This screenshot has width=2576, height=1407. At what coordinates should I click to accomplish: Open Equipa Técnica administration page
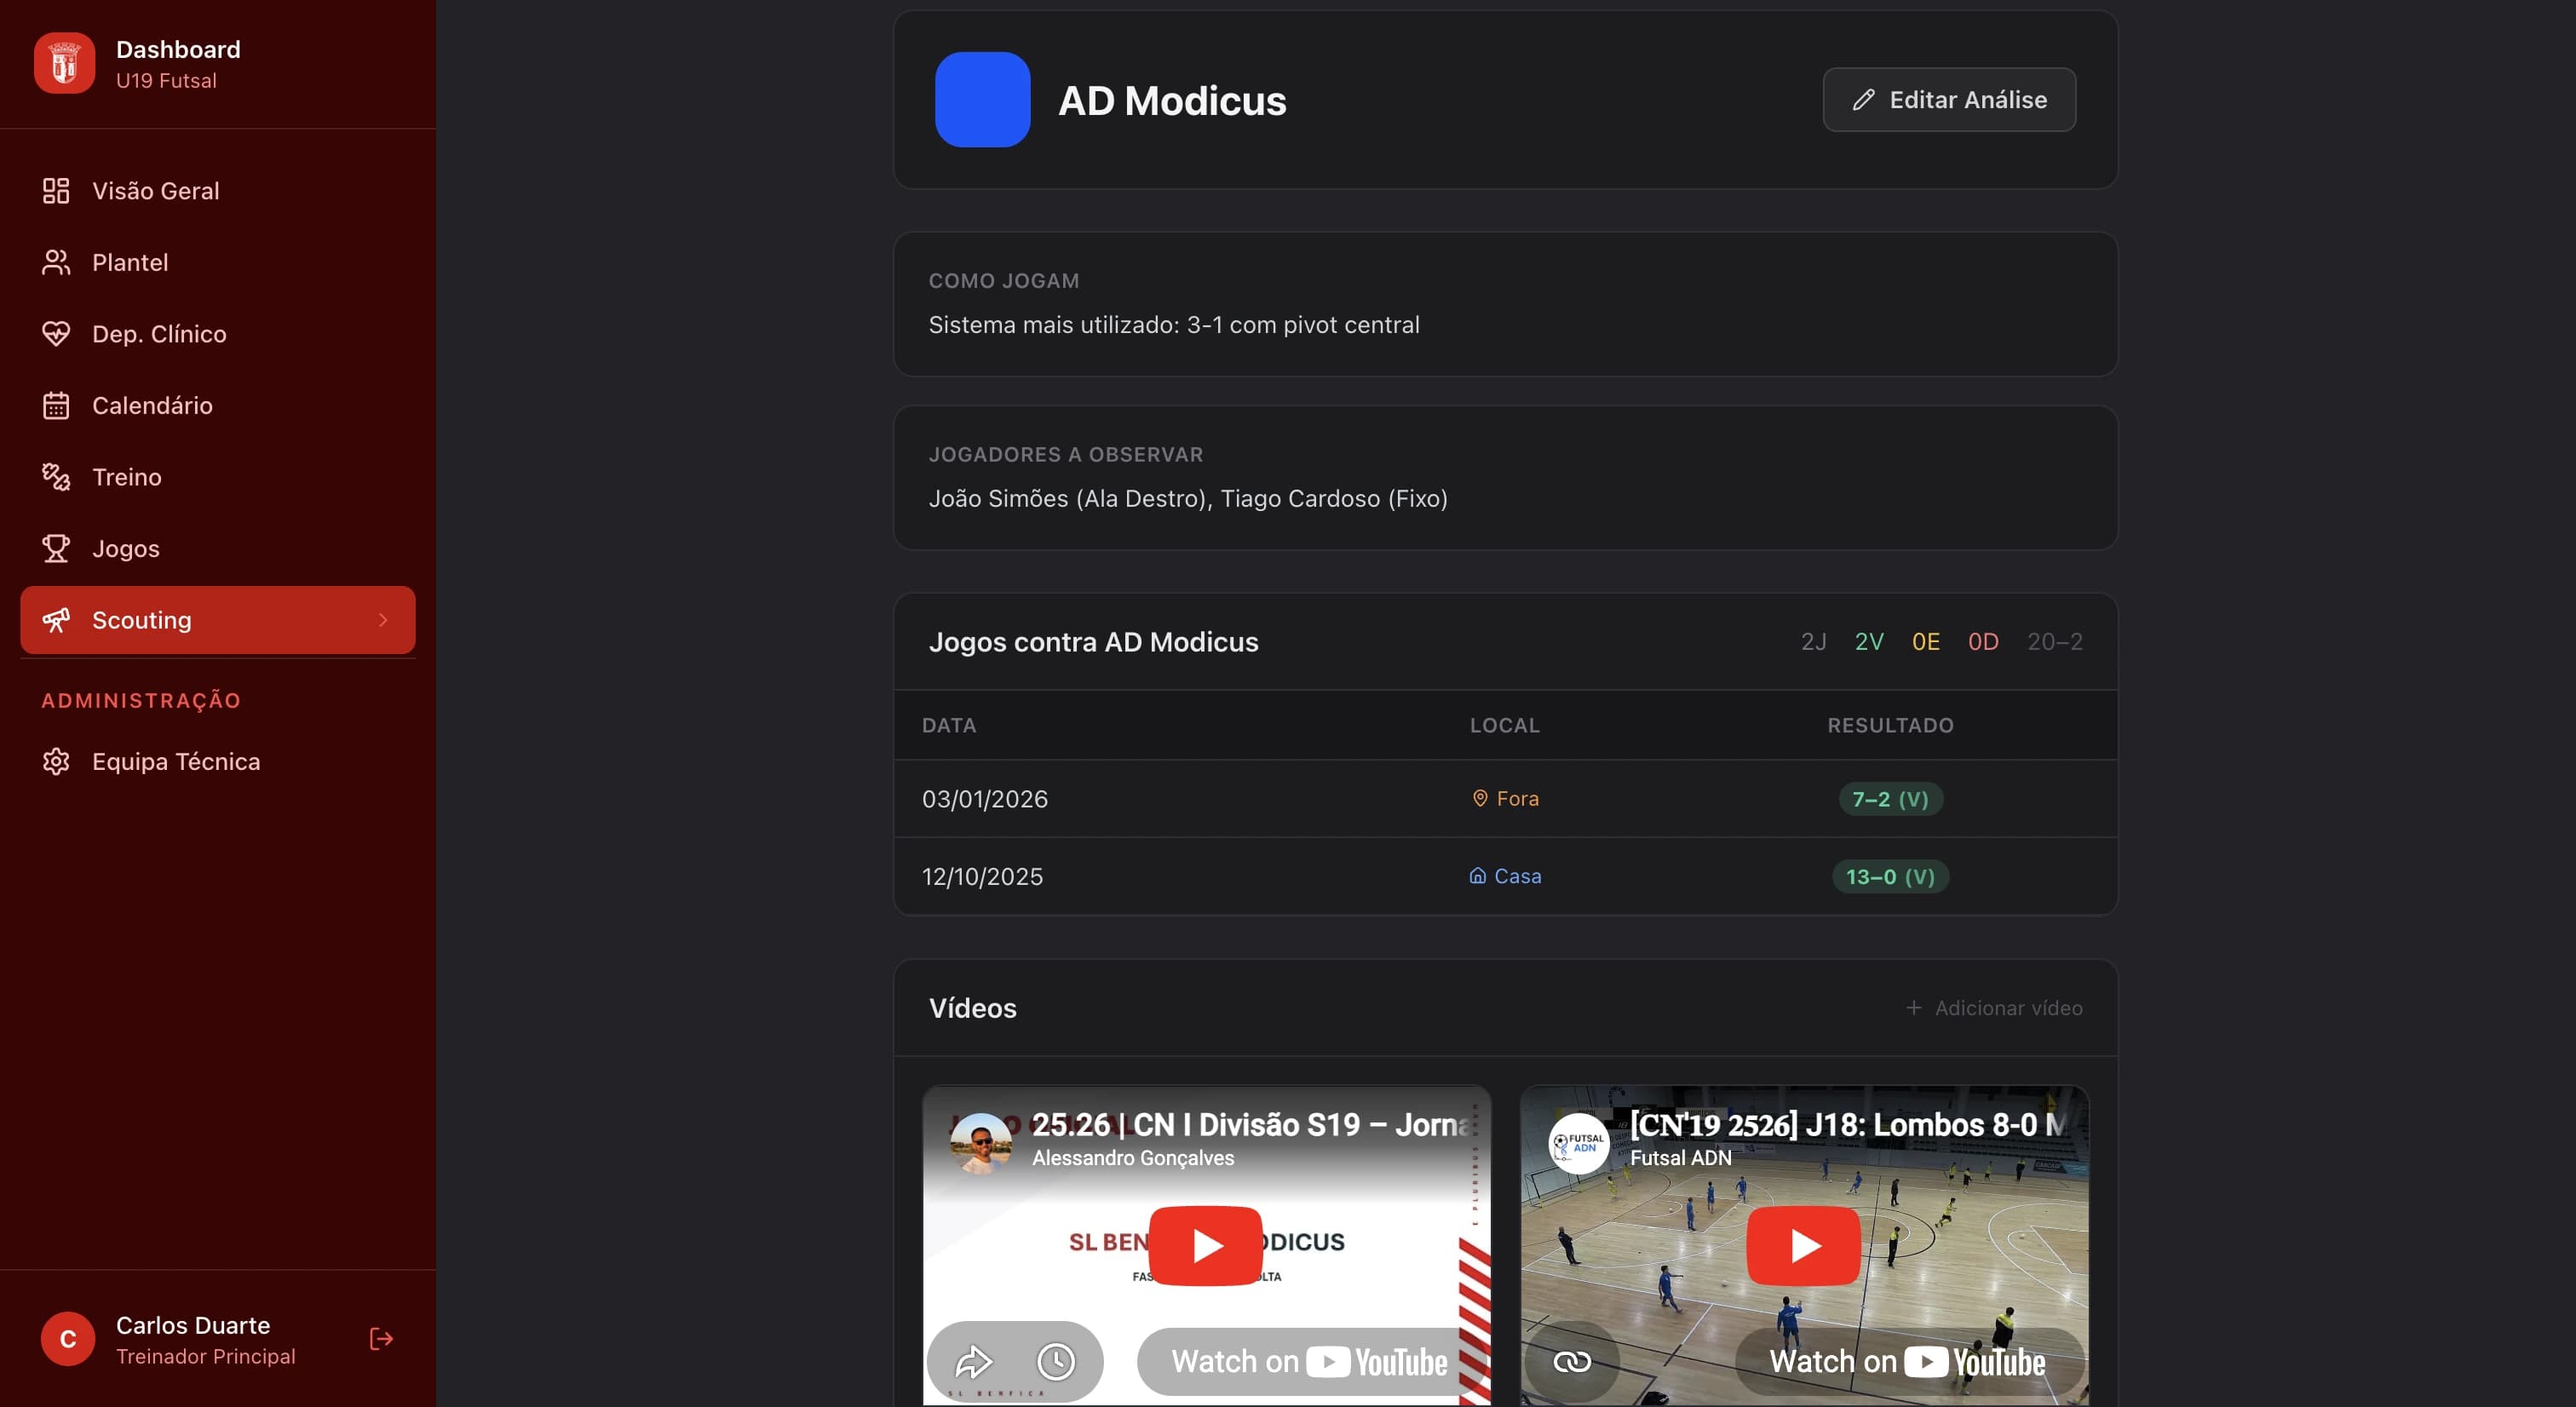217,761
